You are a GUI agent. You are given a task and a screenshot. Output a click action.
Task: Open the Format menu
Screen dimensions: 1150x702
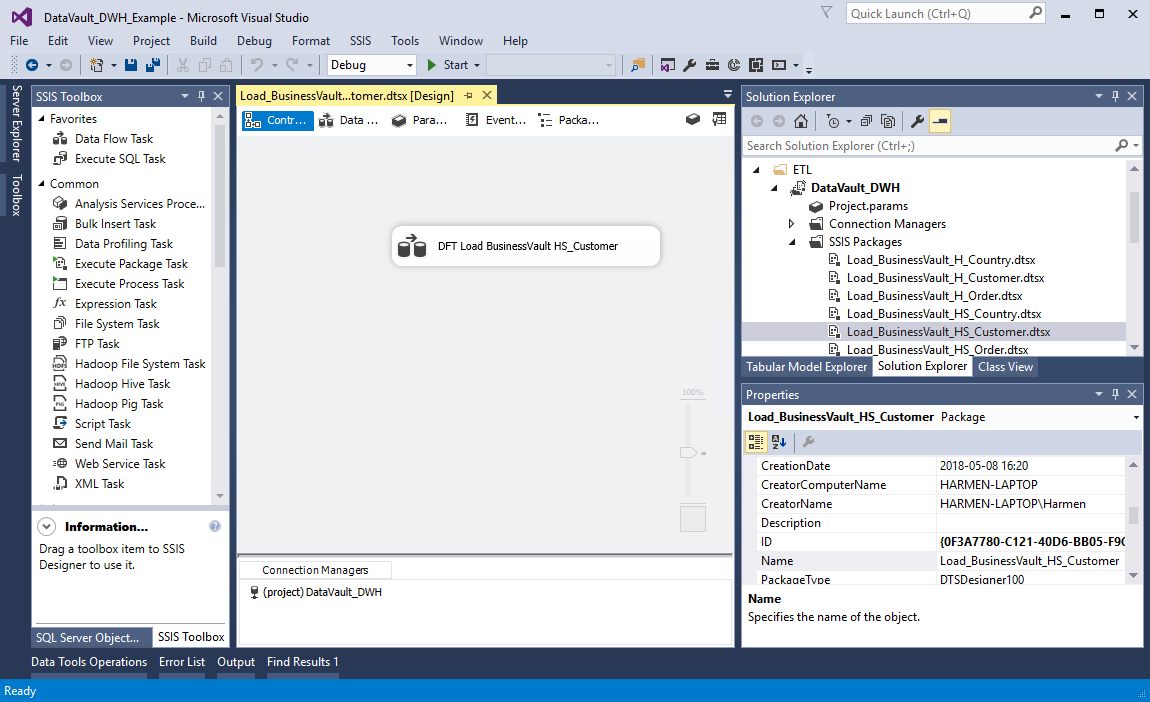pyautogui.click(x=311, y=40)
